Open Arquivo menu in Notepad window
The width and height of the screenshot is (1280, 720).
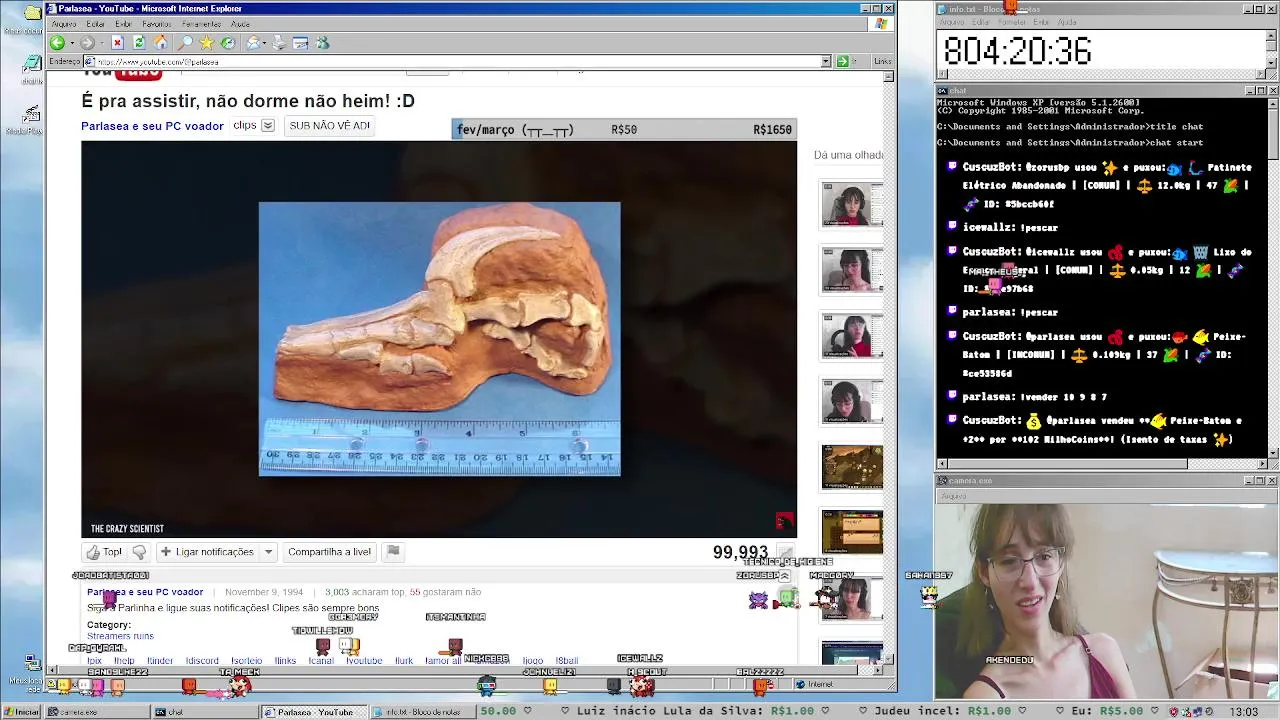pyautogui.click(x=951, y=22)
